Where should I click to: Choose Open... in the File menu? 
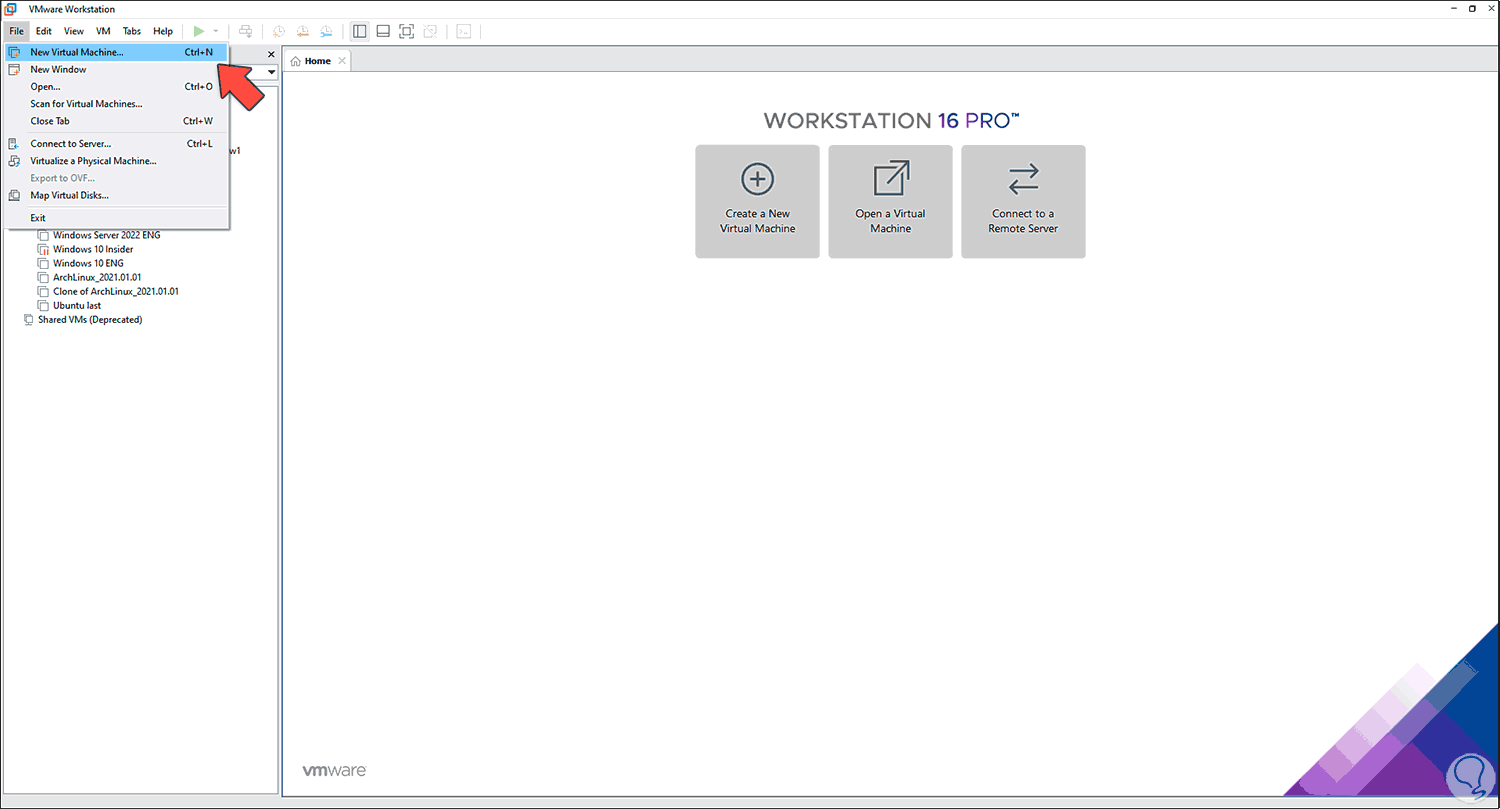[x=117, y=86]
